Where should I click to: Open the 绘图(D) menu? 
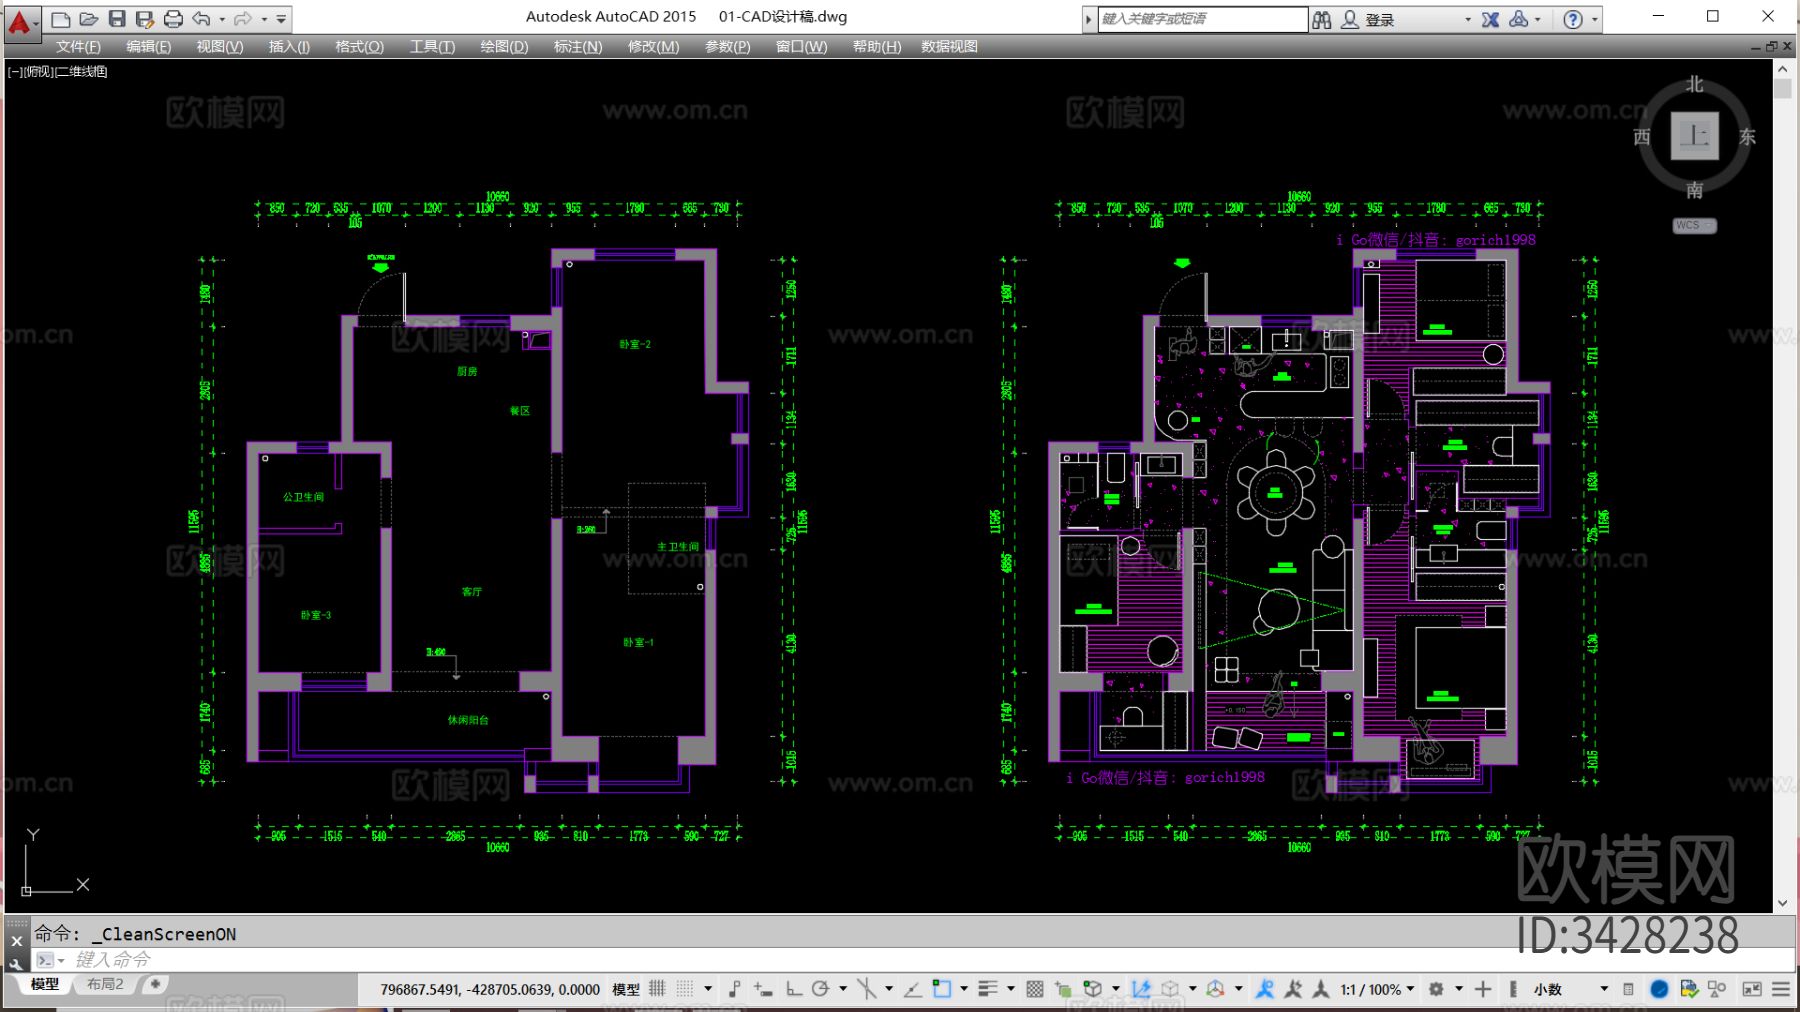(x=504, y=47)
